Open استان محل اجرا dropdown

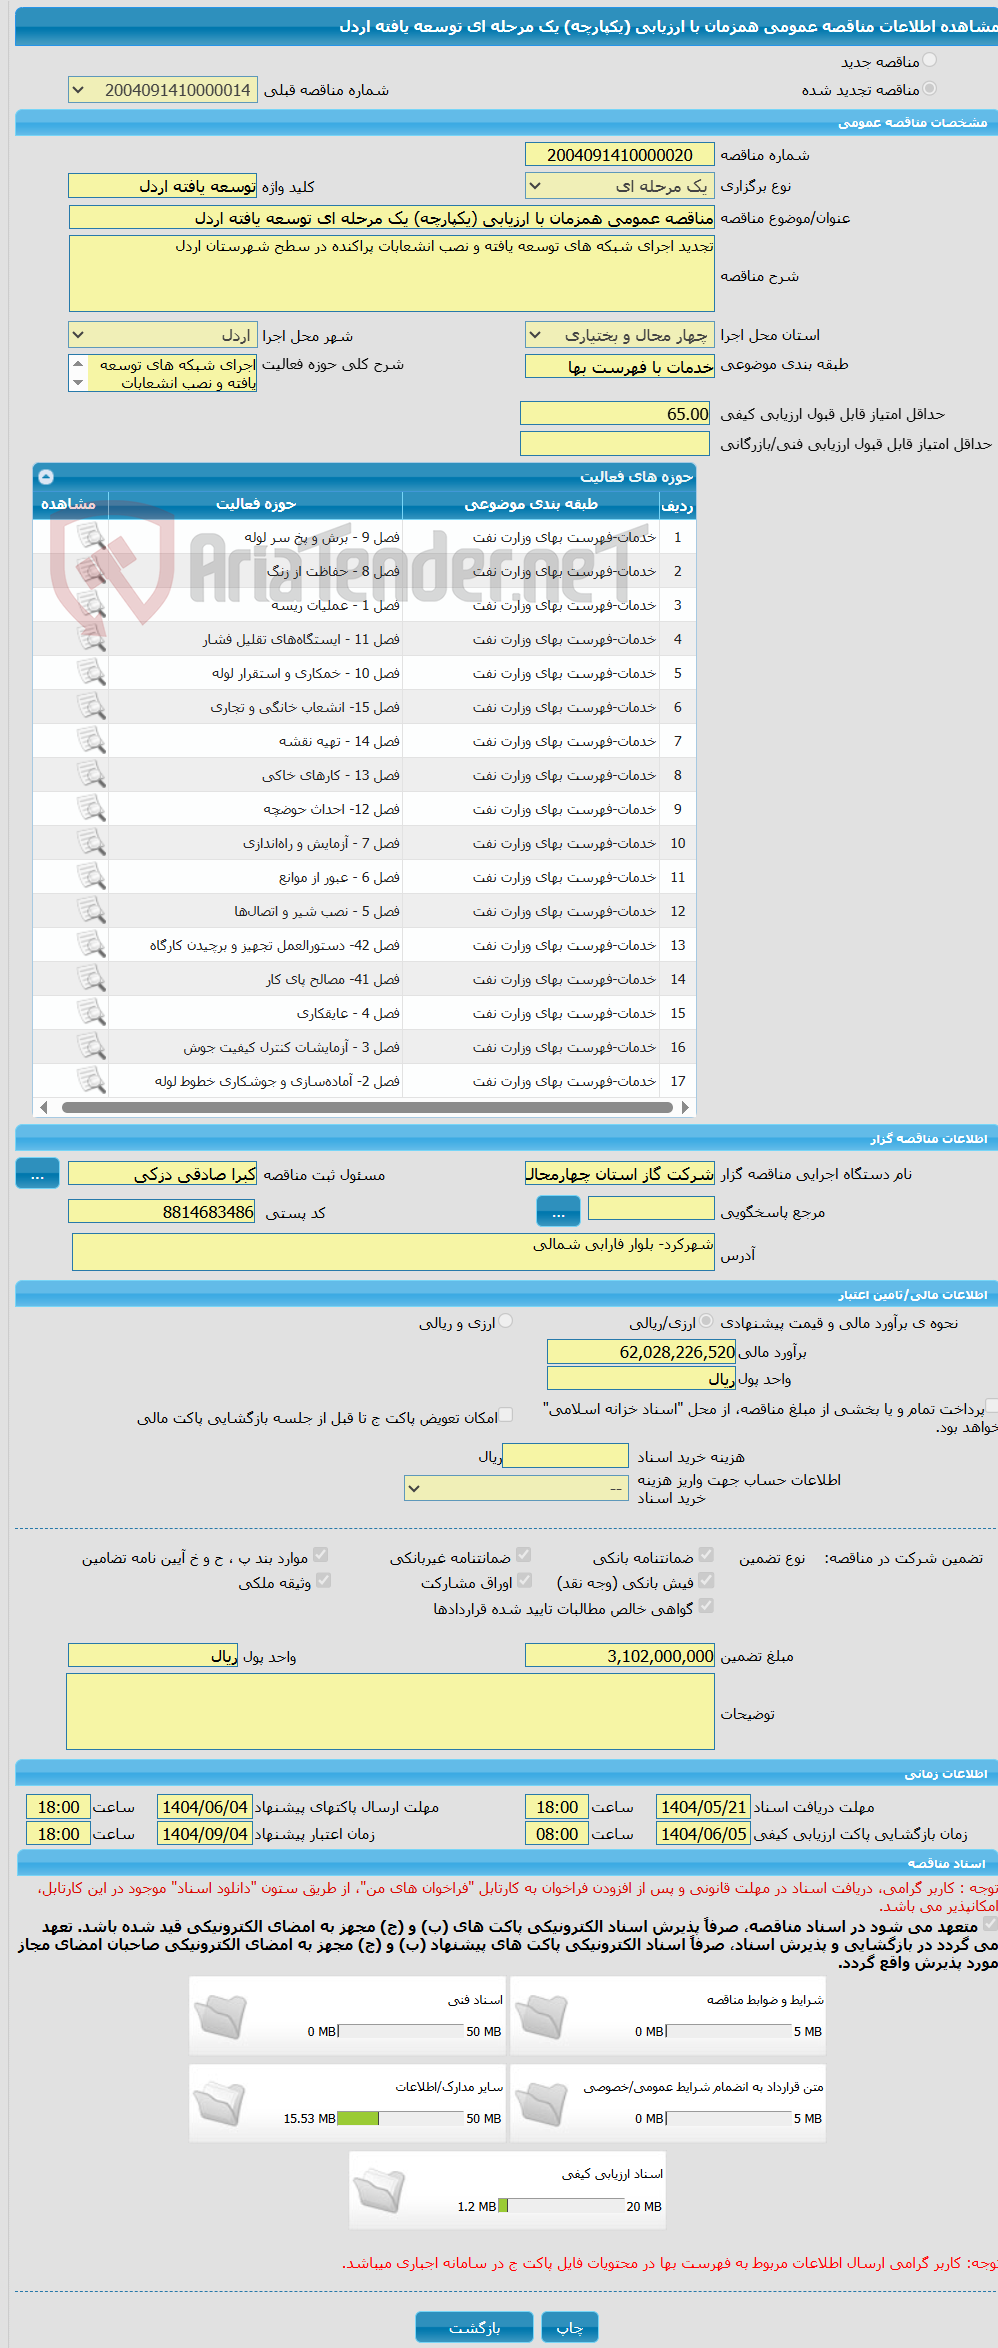click(x=620, y=335)
